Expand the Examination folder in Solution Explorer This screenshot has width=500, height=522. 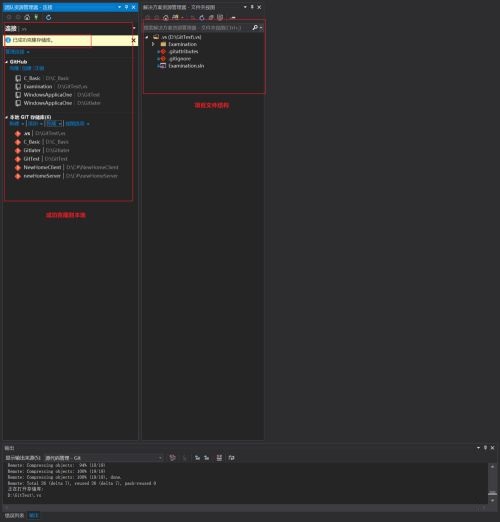pyautogui.click(x=153, y=44)
